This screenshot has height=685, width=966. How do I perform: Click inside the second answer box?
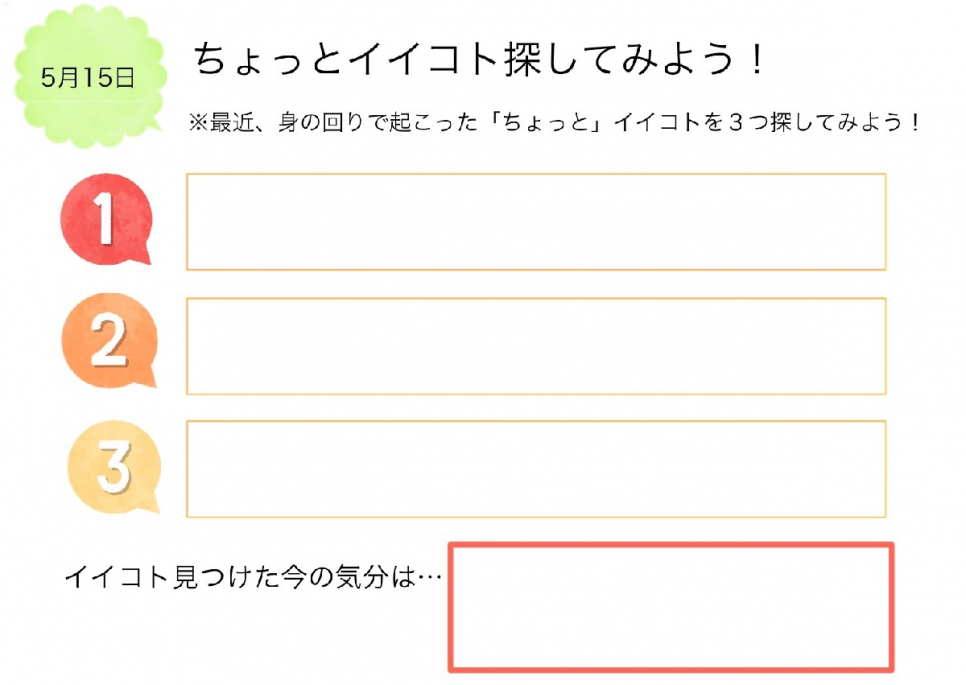[x=536, y=346]
